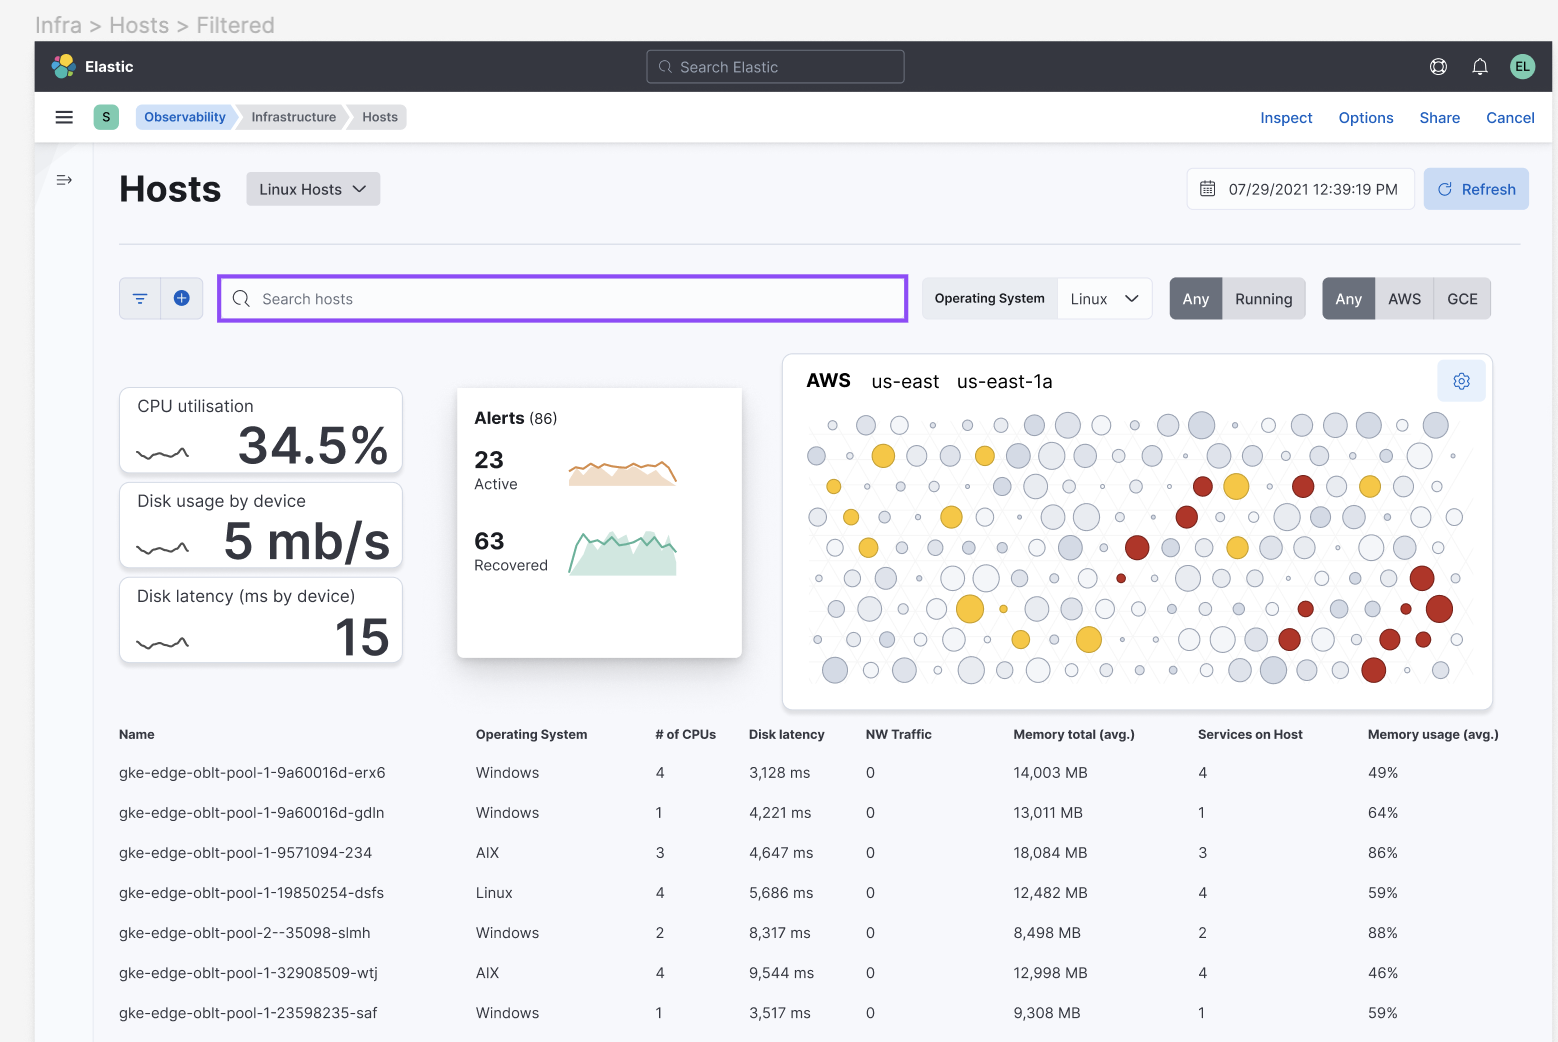Open the notifications bell
The height and width of the screenshot is (1042, 1558).
click(1480, 66)
